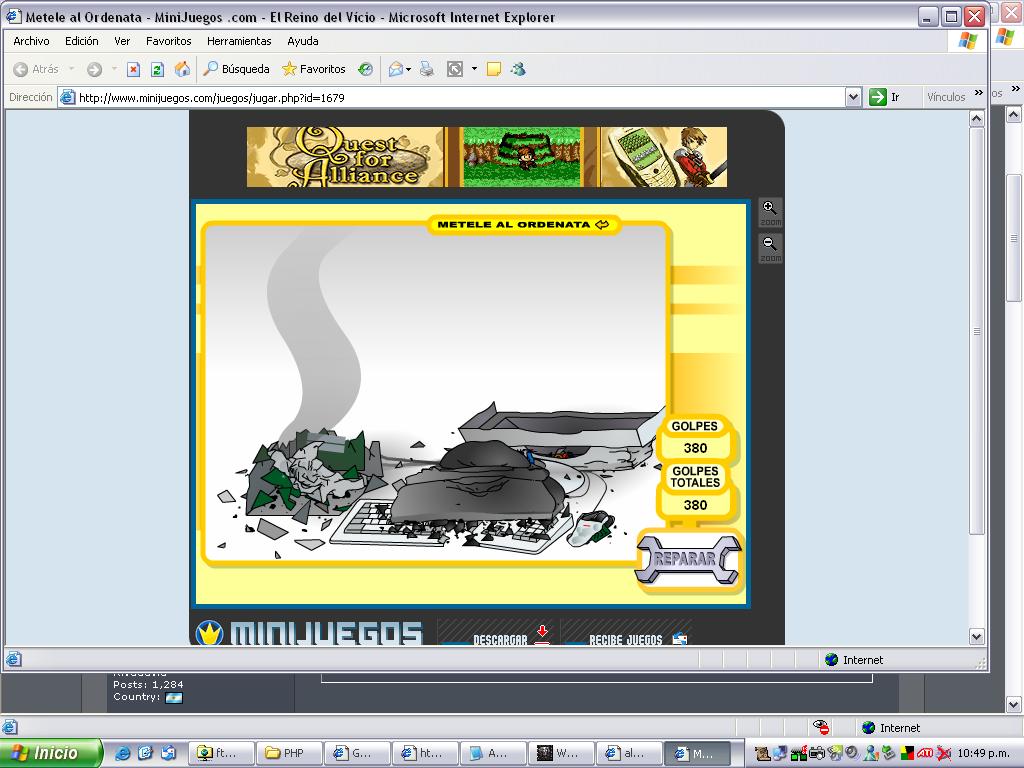Expand the Back history dropdown arrow
The image size is (1024, 768).
[71, 69]
